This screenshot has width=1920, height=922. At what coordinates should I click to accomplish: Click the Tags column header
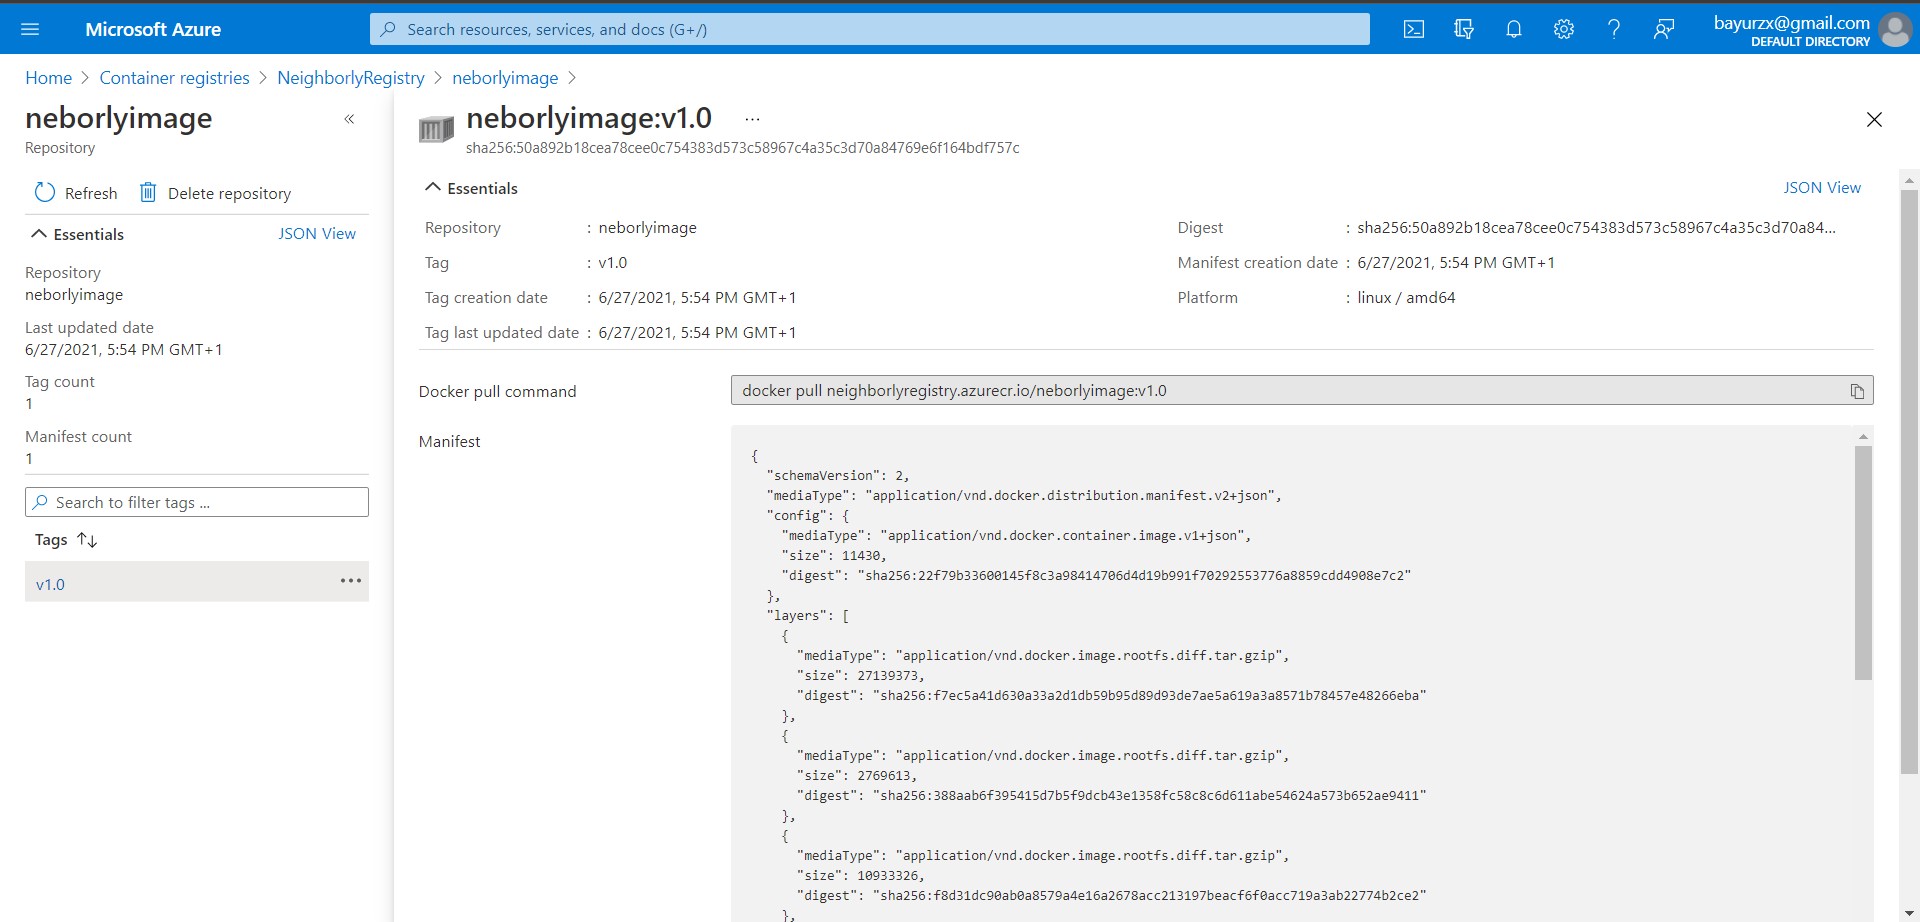click(51, 540)
